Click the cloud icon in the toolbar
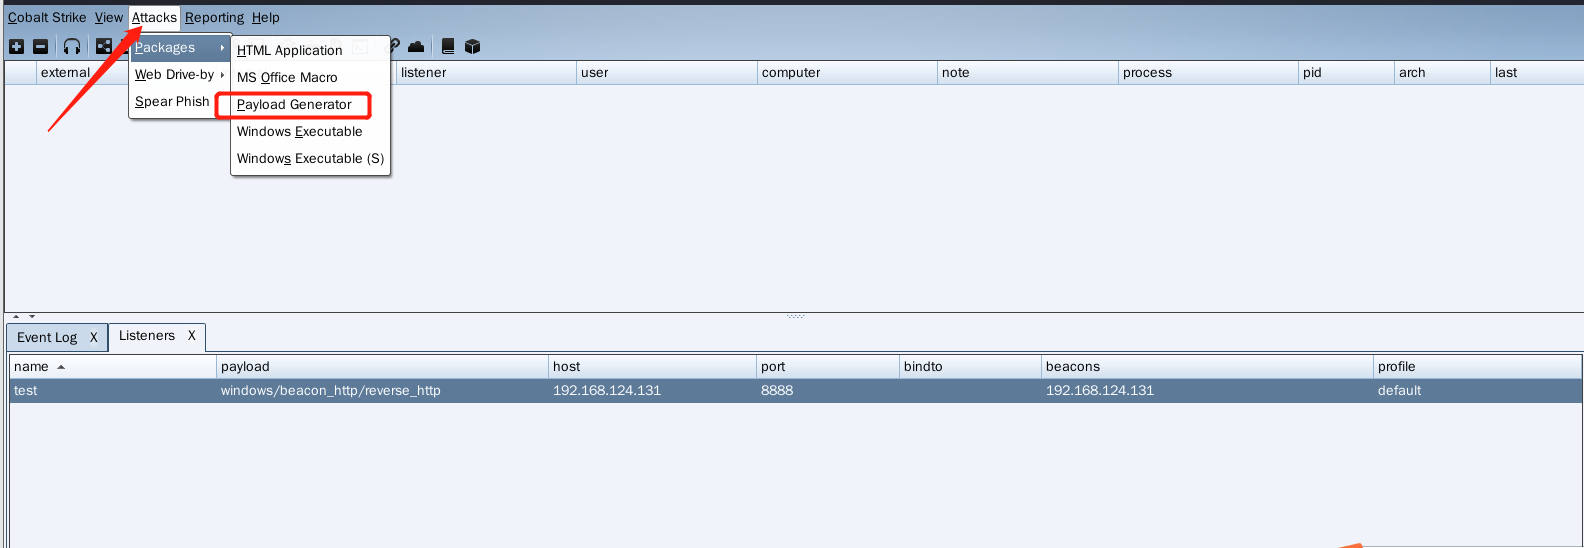1584x548 pixels. (416, 46)
